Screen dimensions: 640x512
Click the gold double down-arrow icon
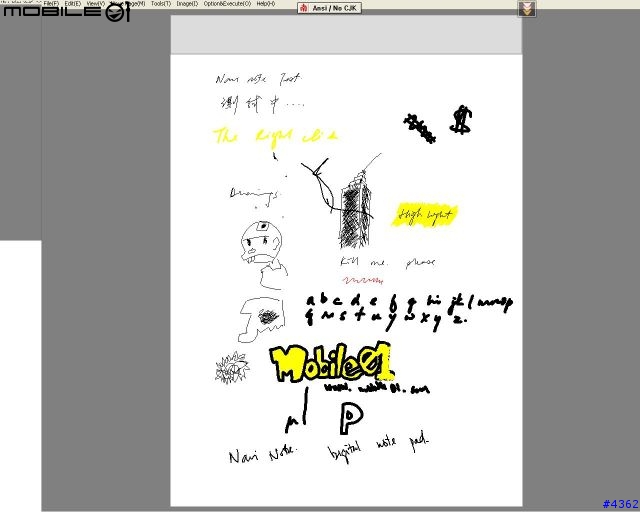point(527,9)
